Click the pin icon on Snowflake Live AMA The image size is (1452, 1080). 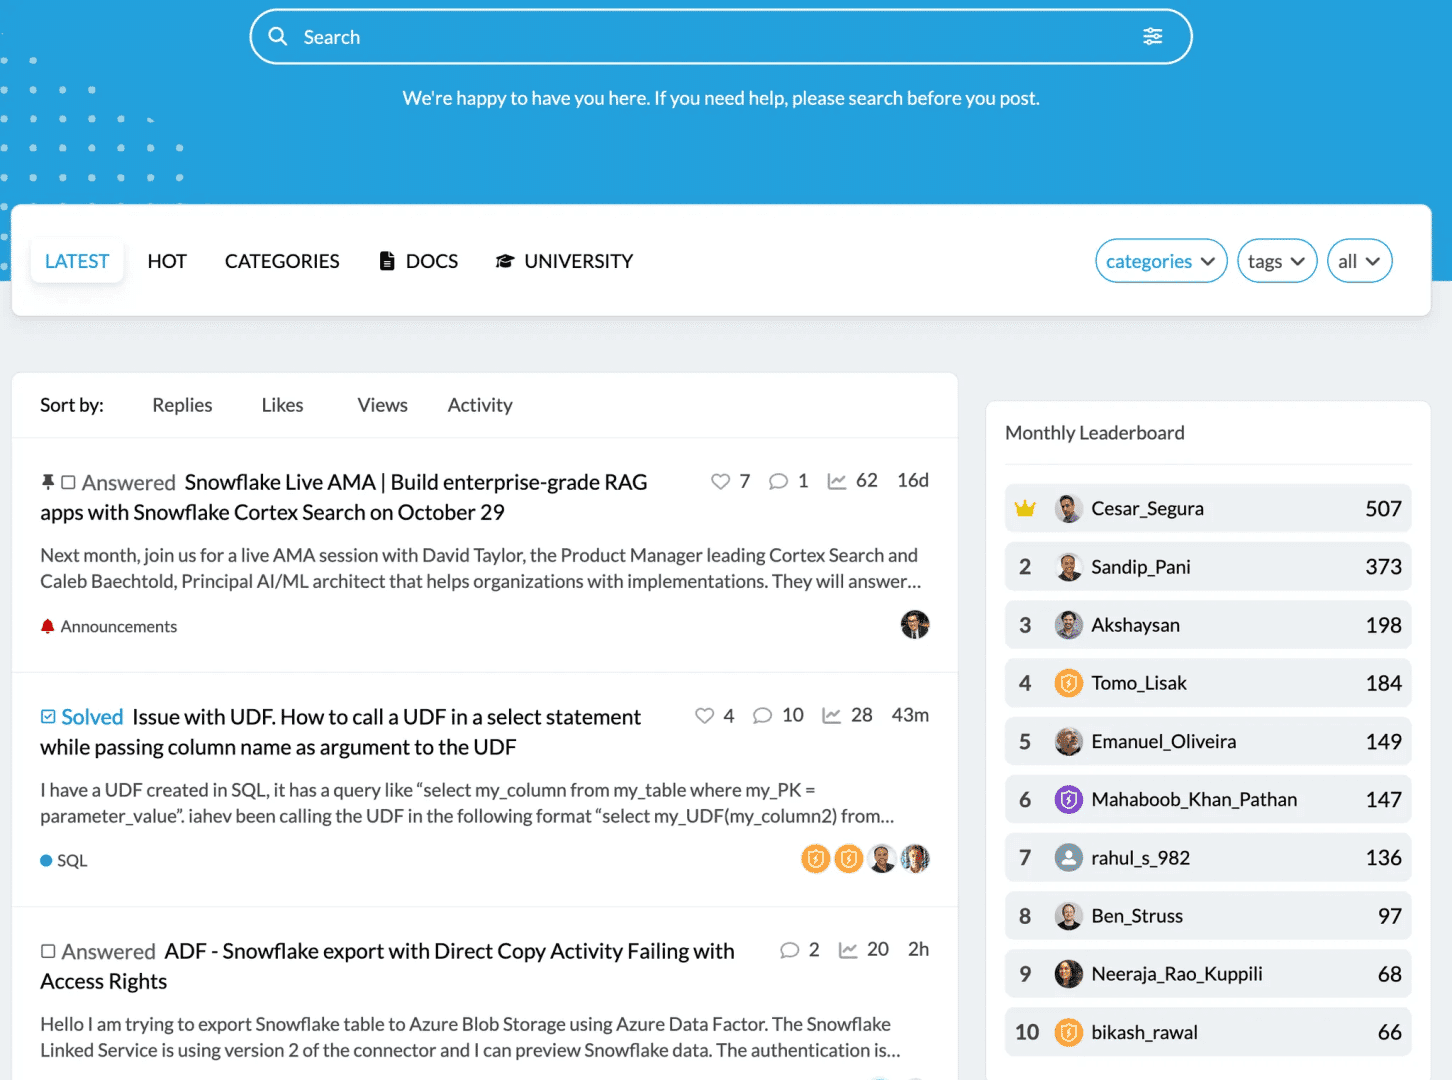47,482
